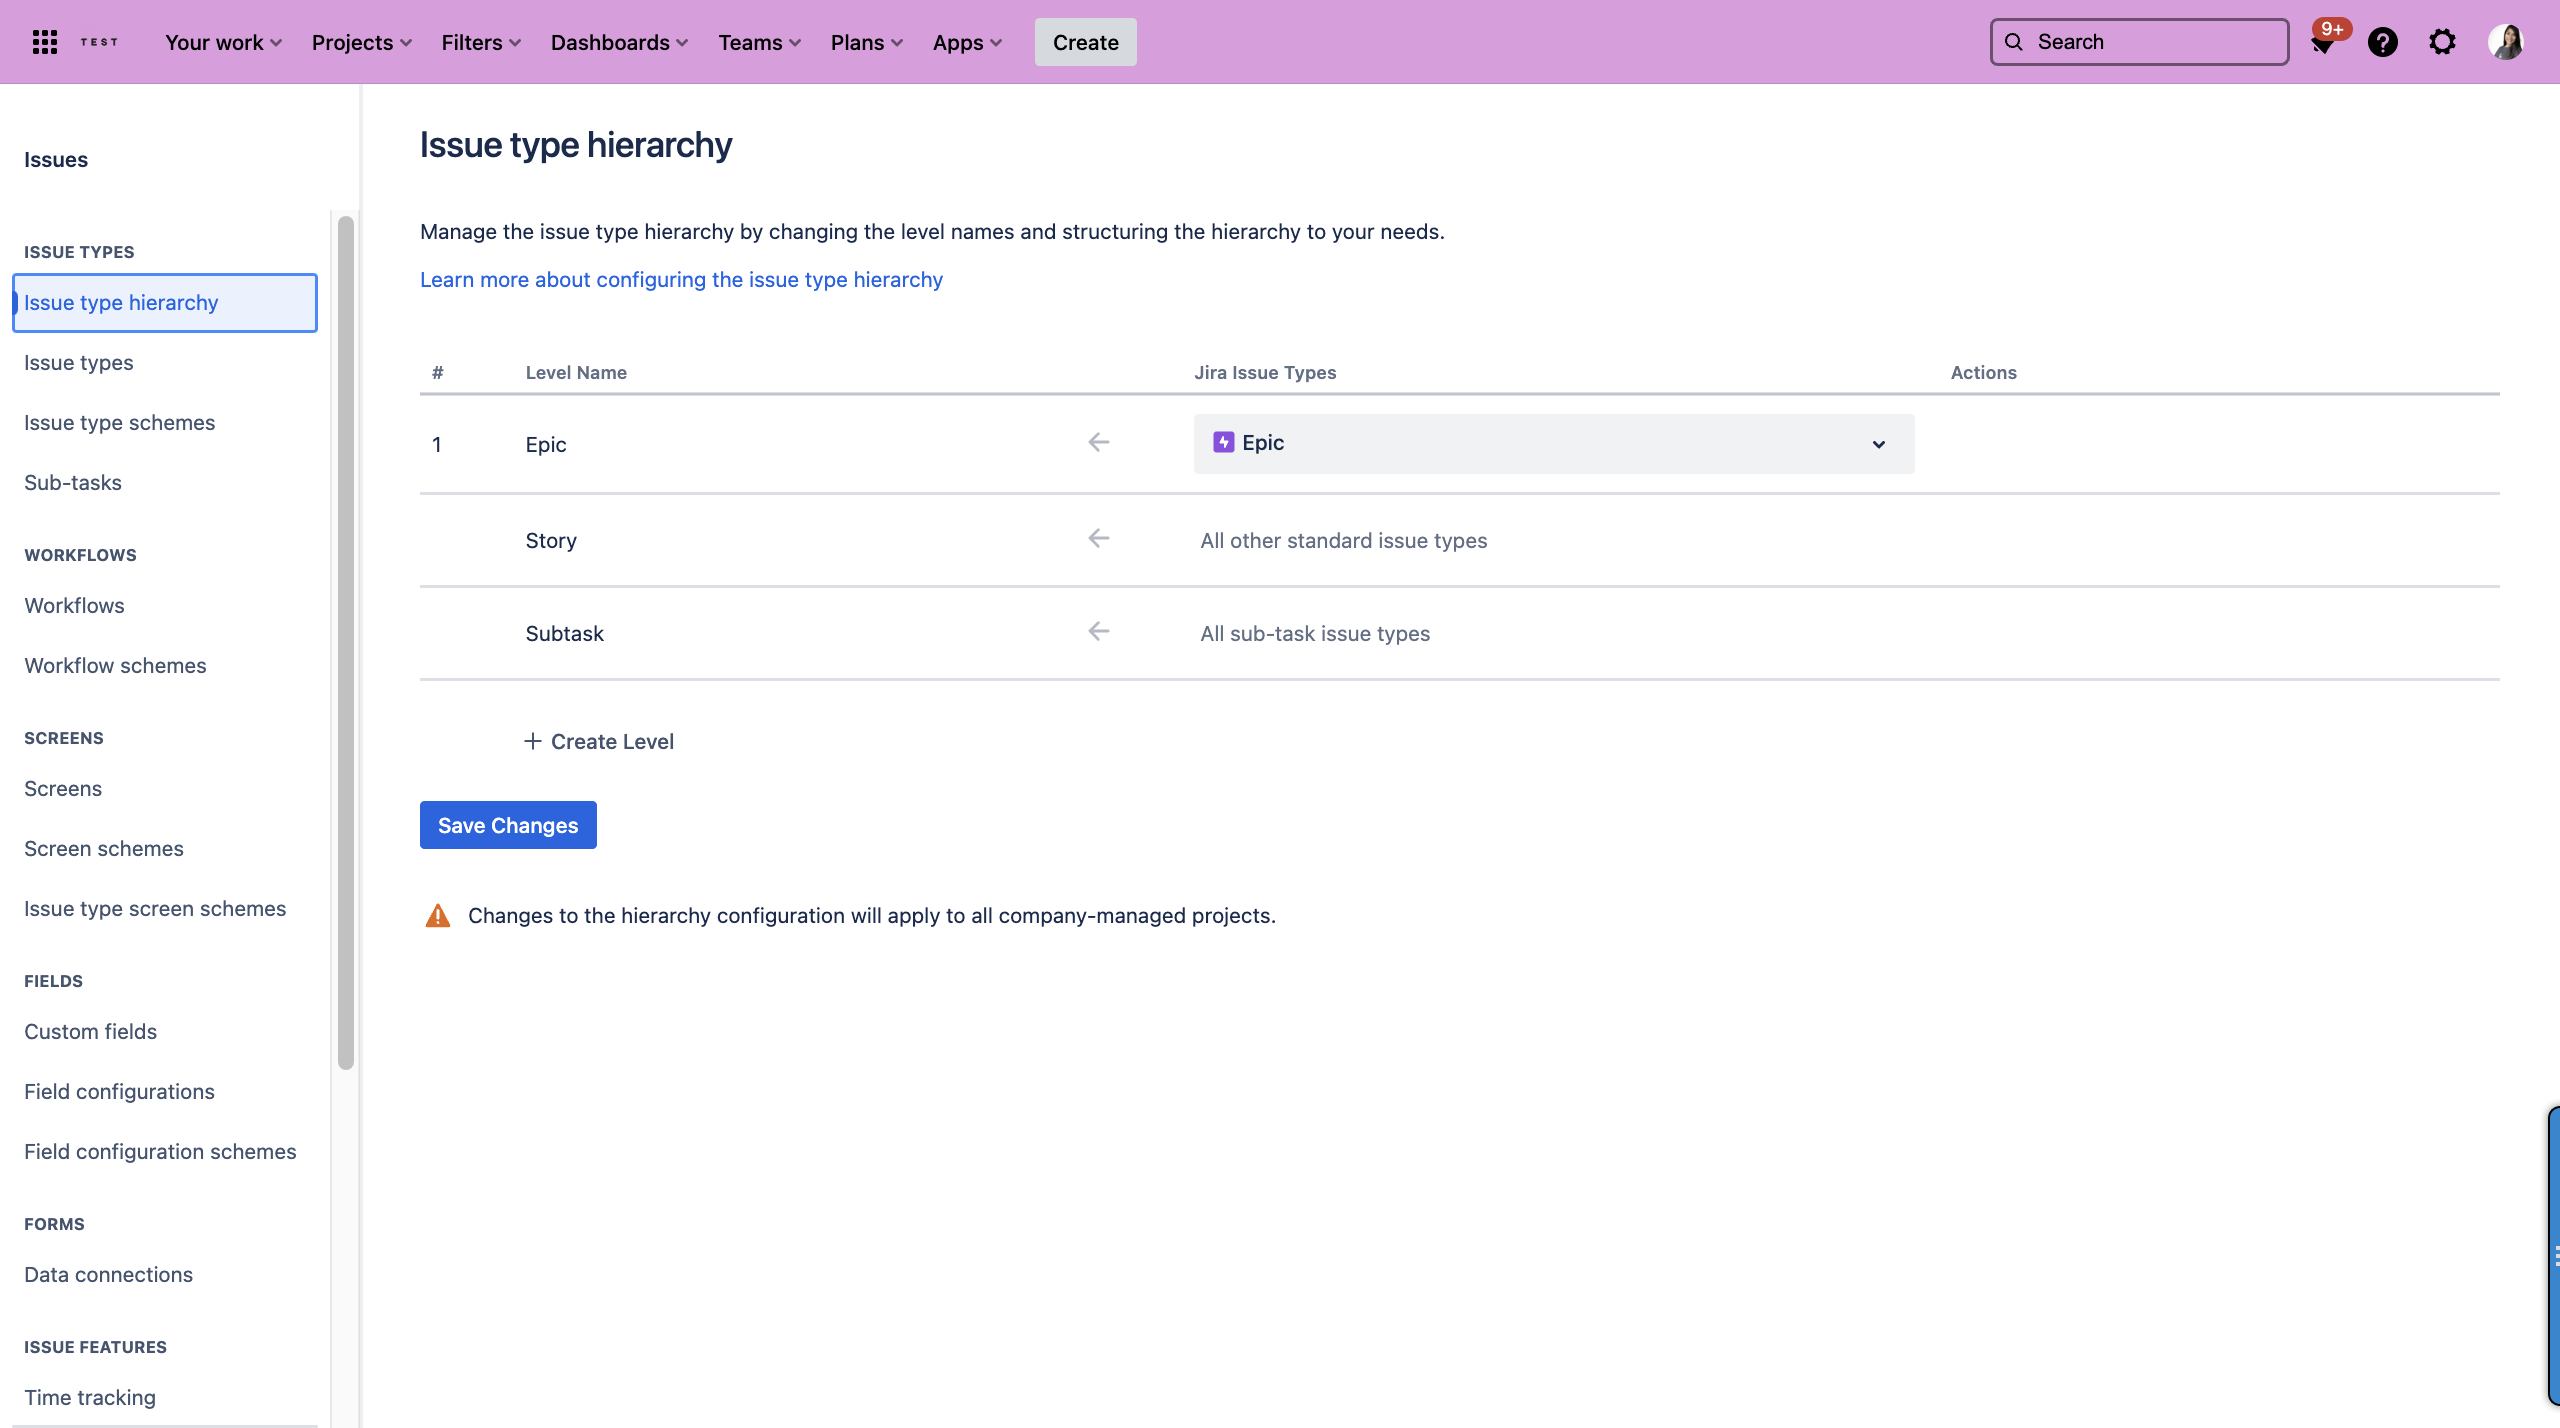Expand the Epic Jira issue types dropdown
The image size is (2560, 1428).
click(x=1878, y=443)
